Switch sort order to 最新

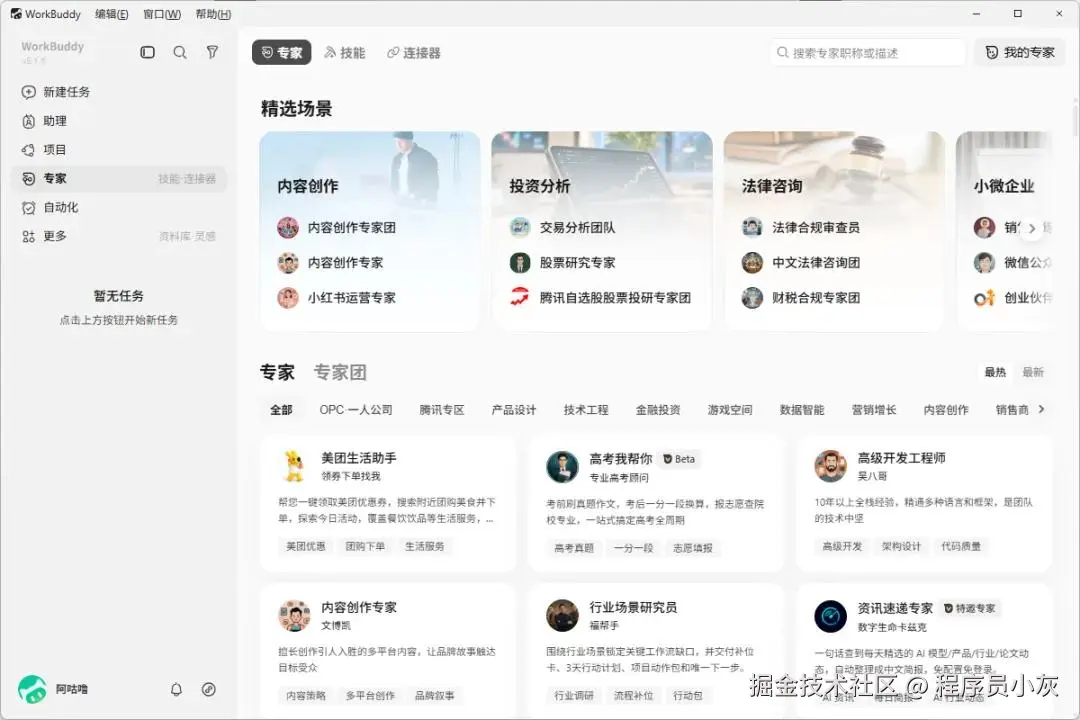point(1032,372)
